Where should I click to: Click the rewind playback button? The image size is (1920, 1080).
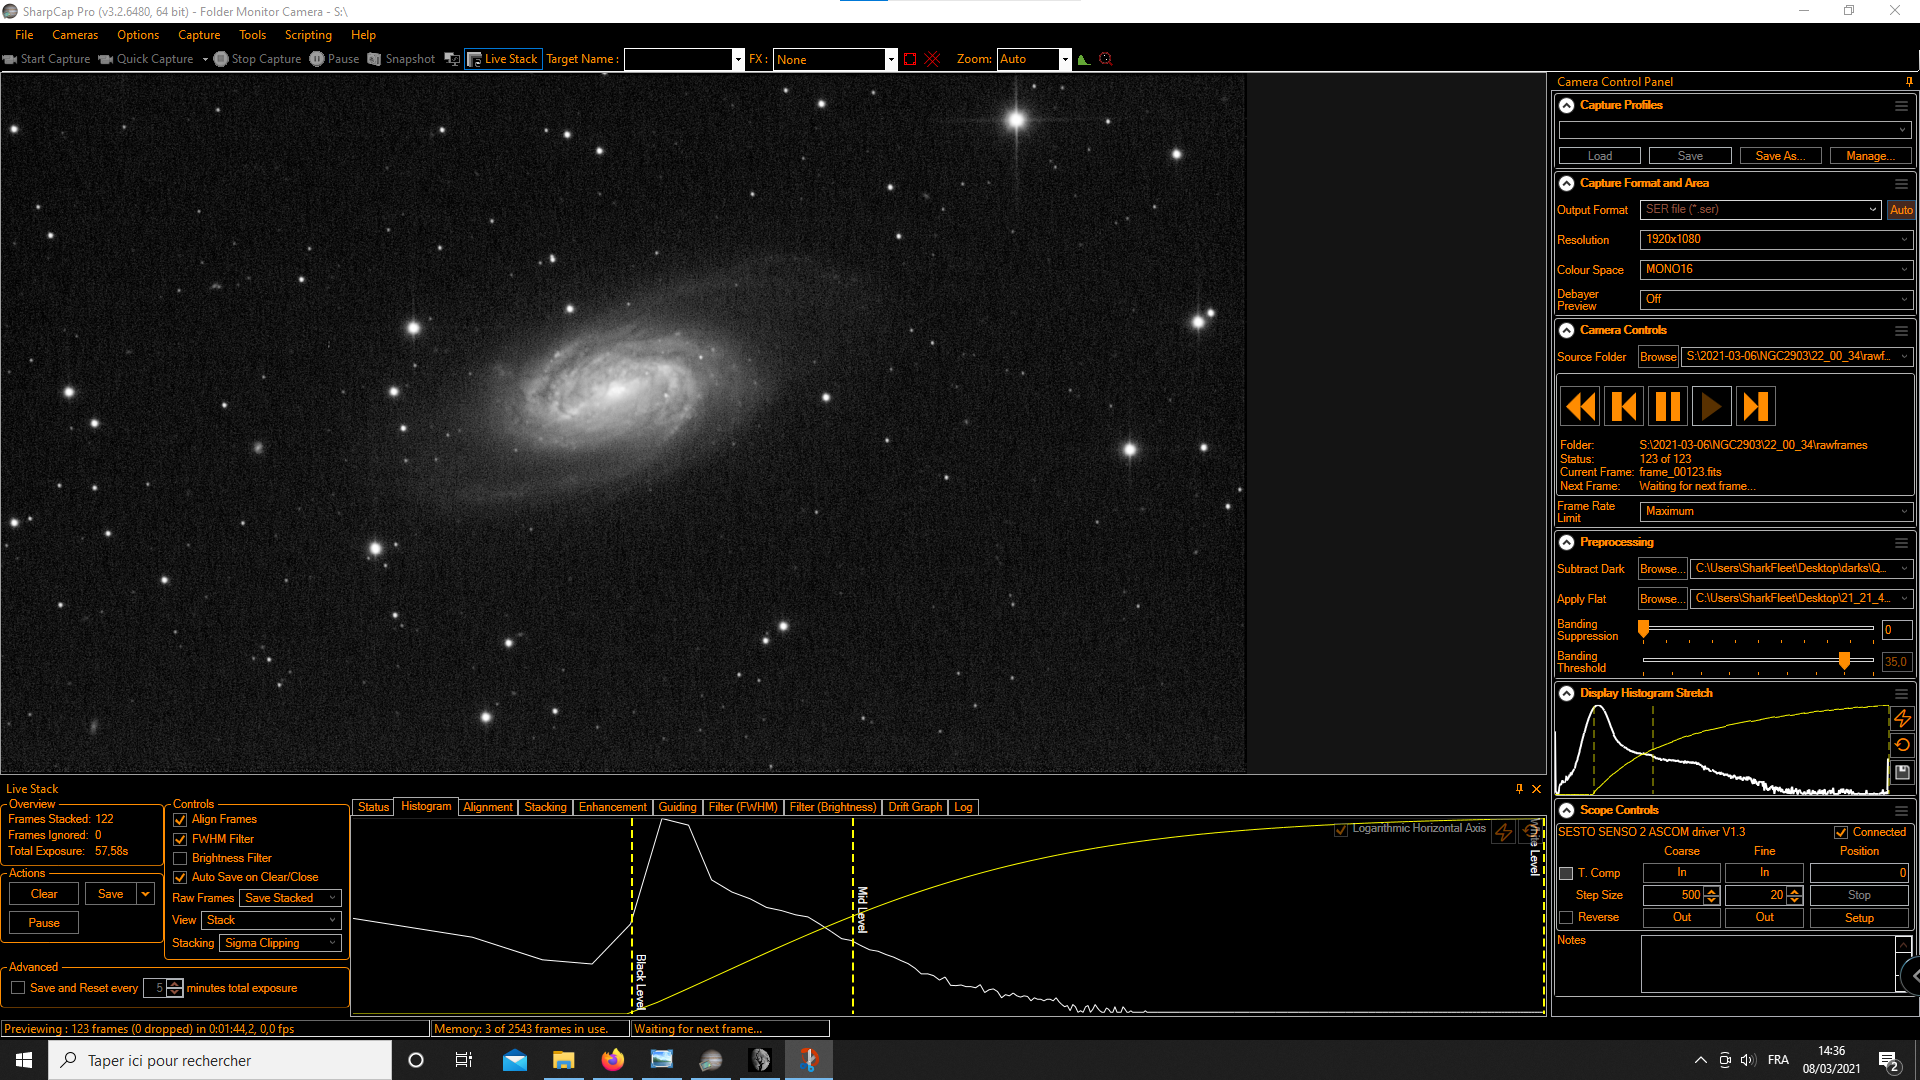click(1581, 407)
